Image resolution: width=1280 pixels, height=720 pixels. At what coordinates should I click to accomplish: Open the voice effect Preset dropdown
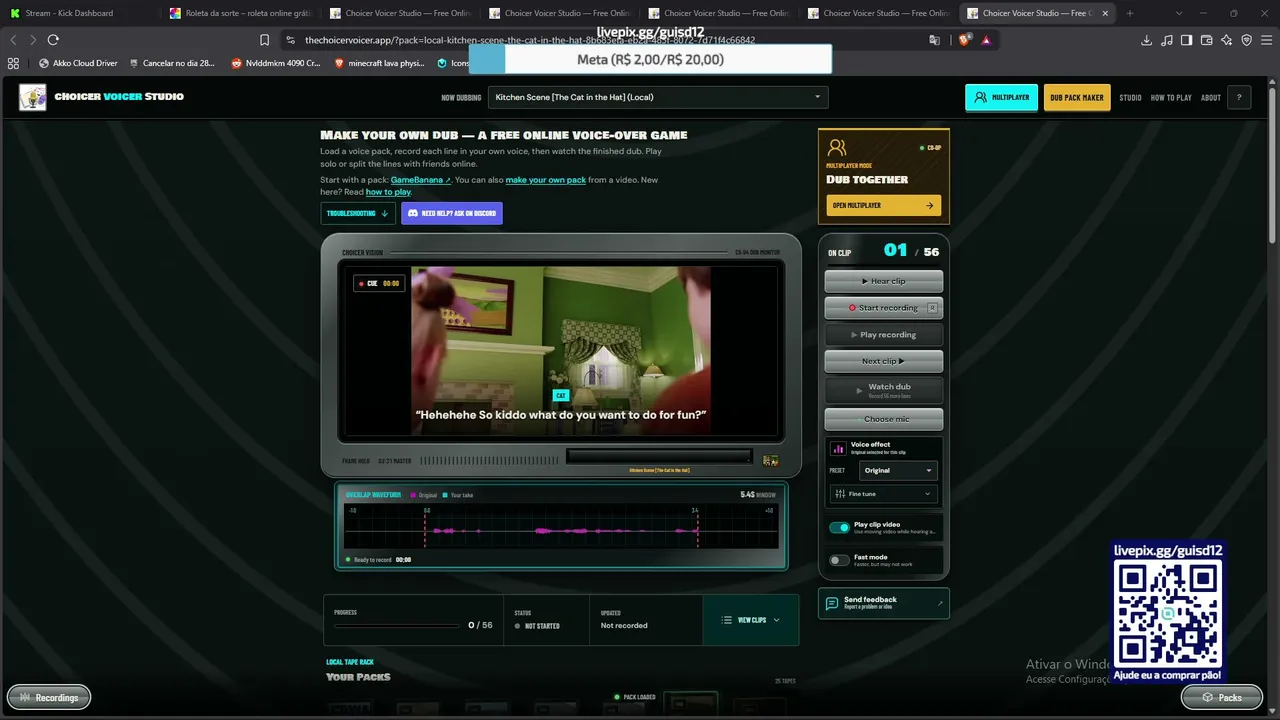(898, 470)
